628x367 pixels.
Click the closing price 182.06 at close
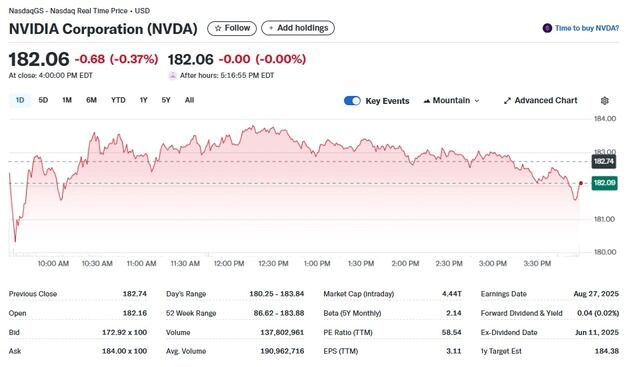click(x=39, y=59)
